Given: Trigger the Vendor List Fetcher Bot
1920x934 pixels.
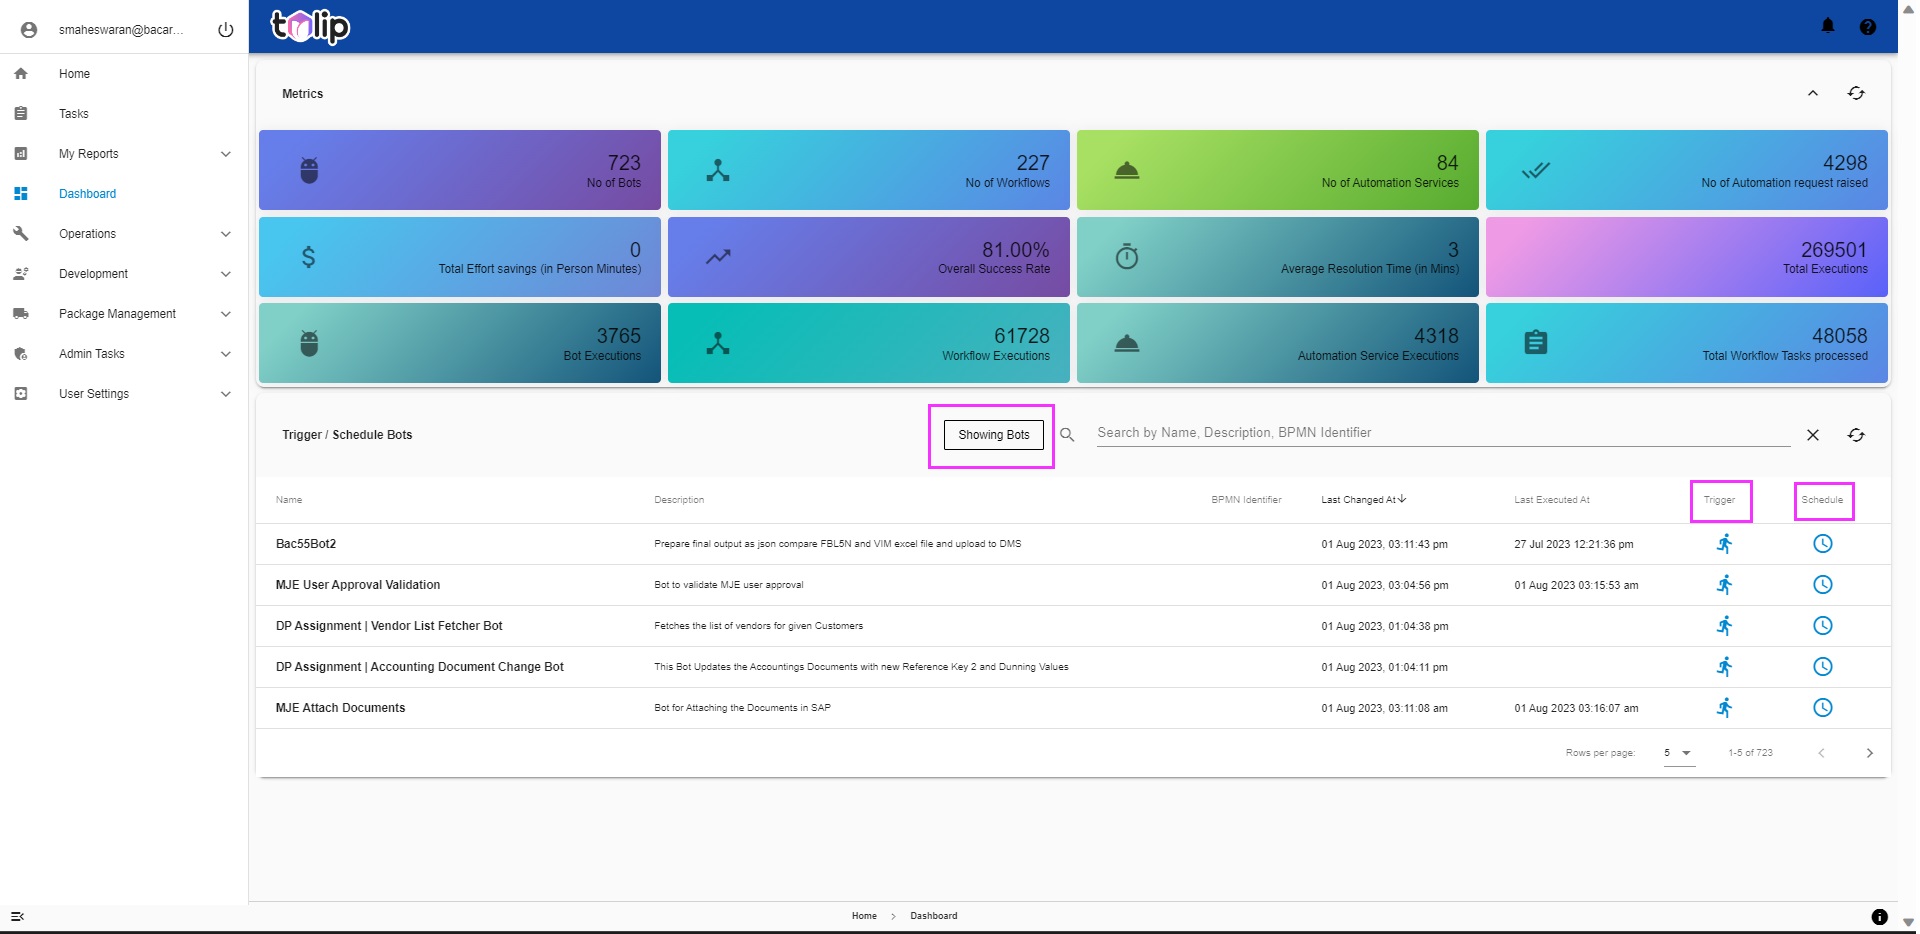Looking at the screenshot, I should point(1725,626).
